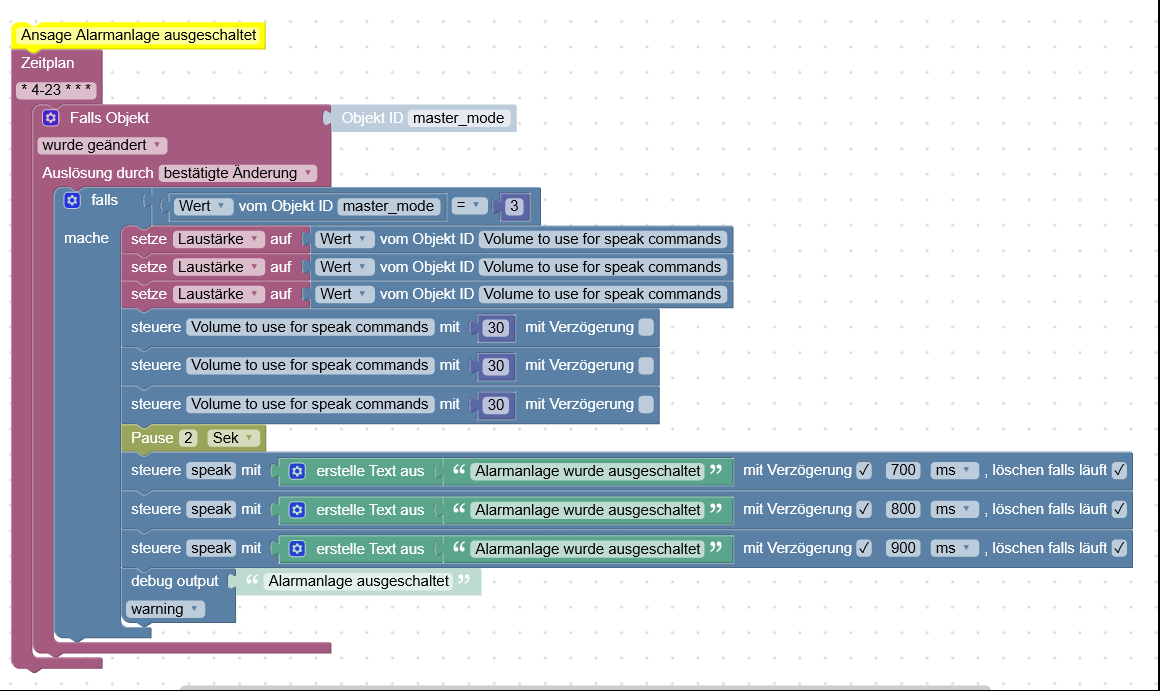Toggle mit Verzögerung checkbox on third Volume steuere row
Viewport: 1160px width, 691px height.
click(646, 404)
